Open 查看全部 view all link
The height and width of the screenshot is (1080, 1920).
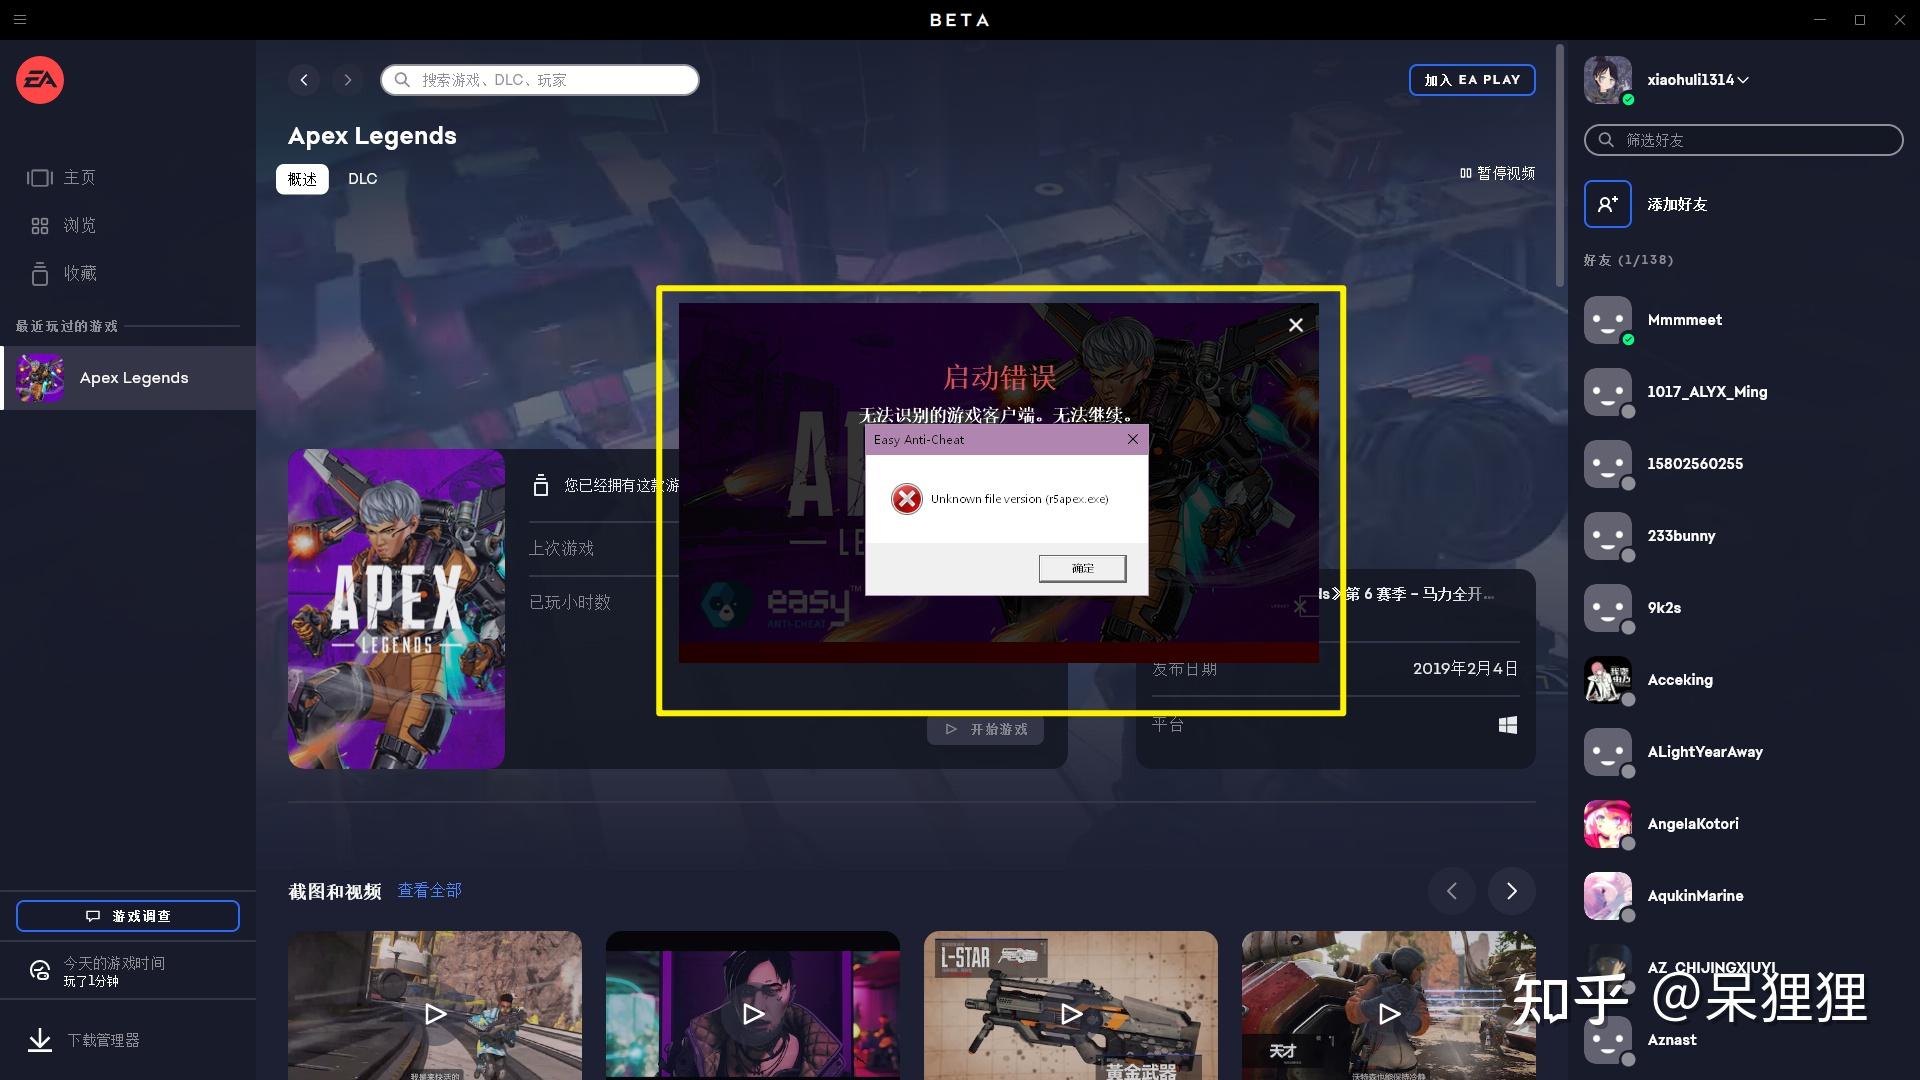(x=429, y=890)
